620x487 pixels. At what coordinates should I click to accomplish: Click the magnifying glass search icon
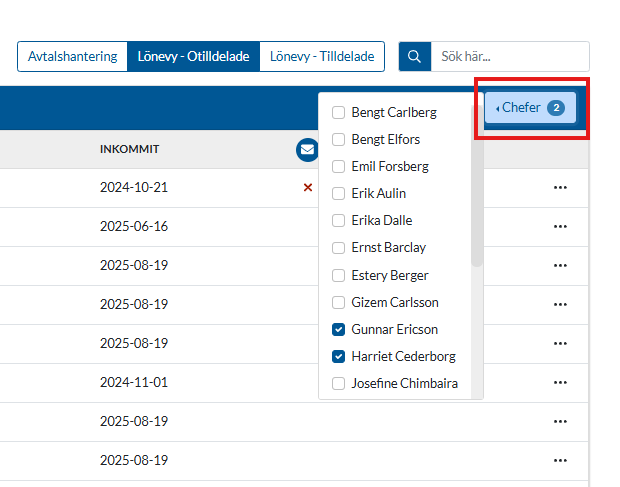pyautogui.click(x=414, y=57)
